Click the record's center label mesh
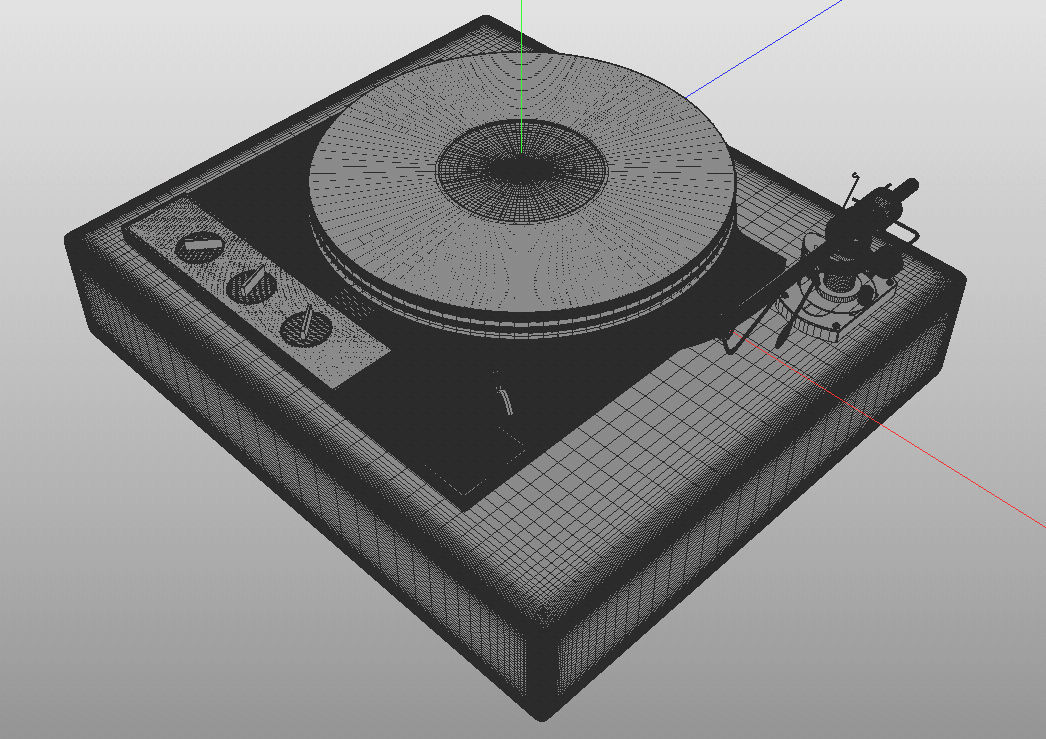 522,171
